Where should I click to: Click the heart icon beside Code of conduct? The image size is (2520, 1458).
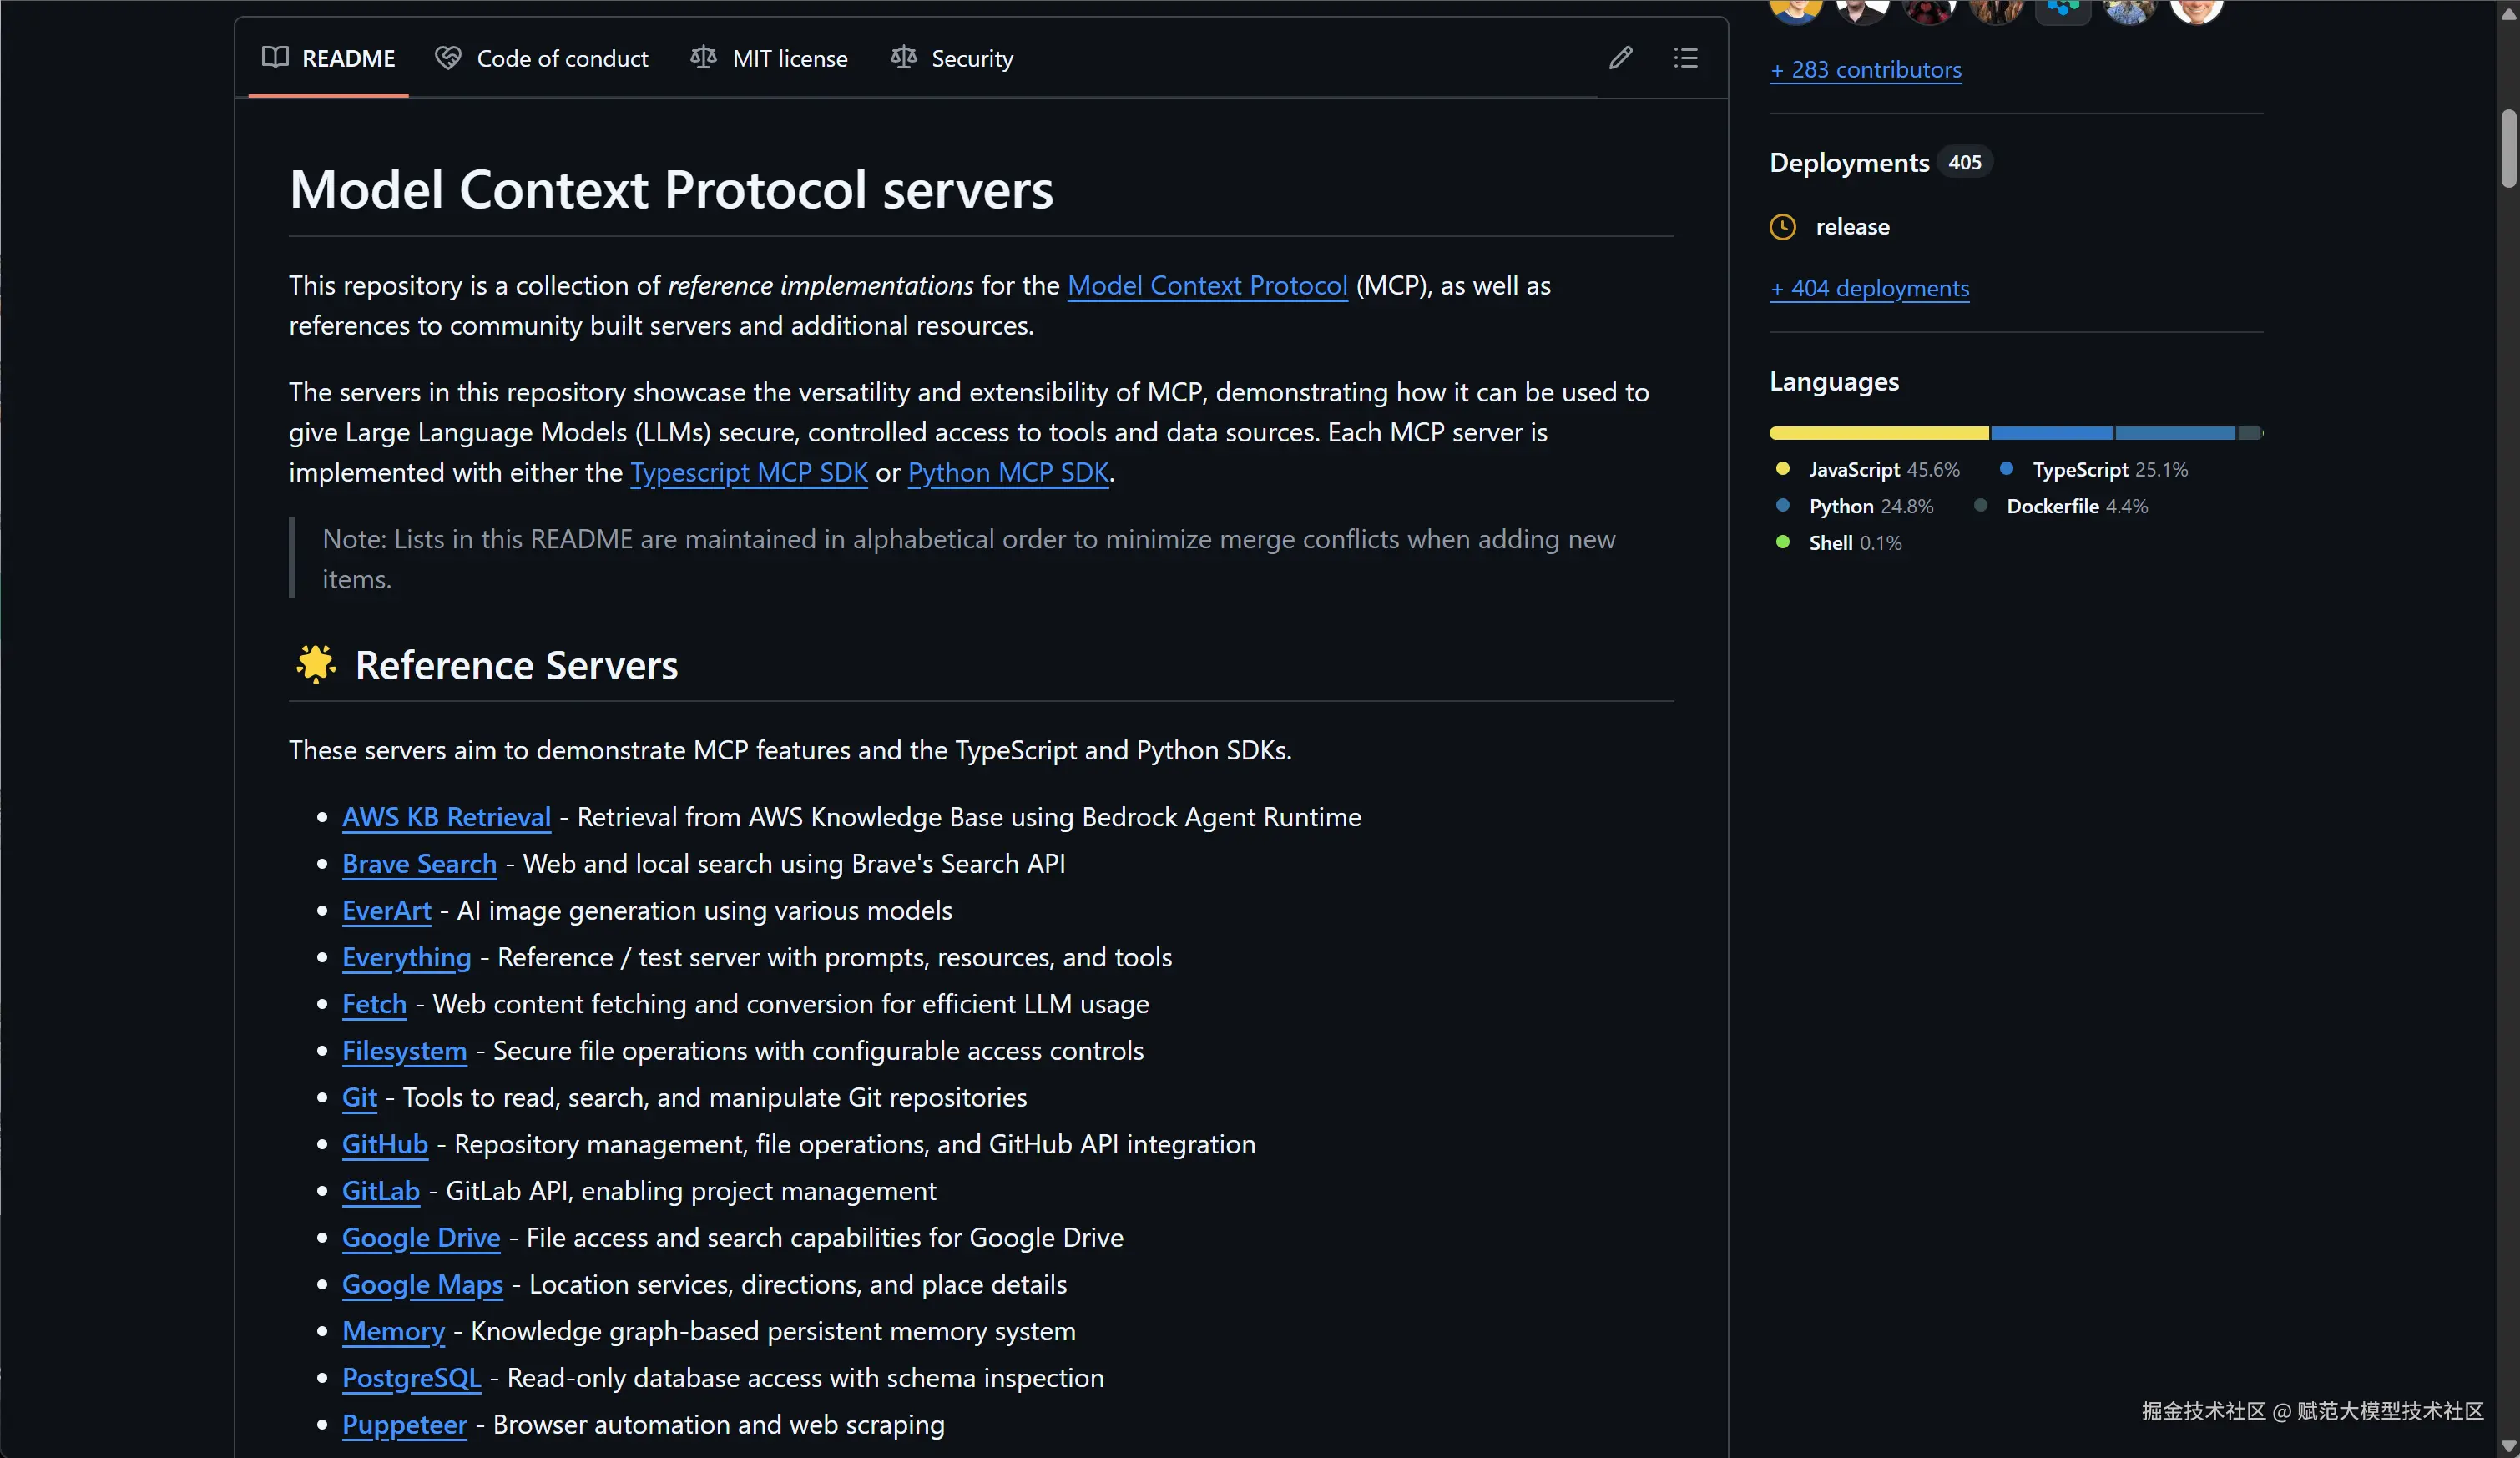448,58
